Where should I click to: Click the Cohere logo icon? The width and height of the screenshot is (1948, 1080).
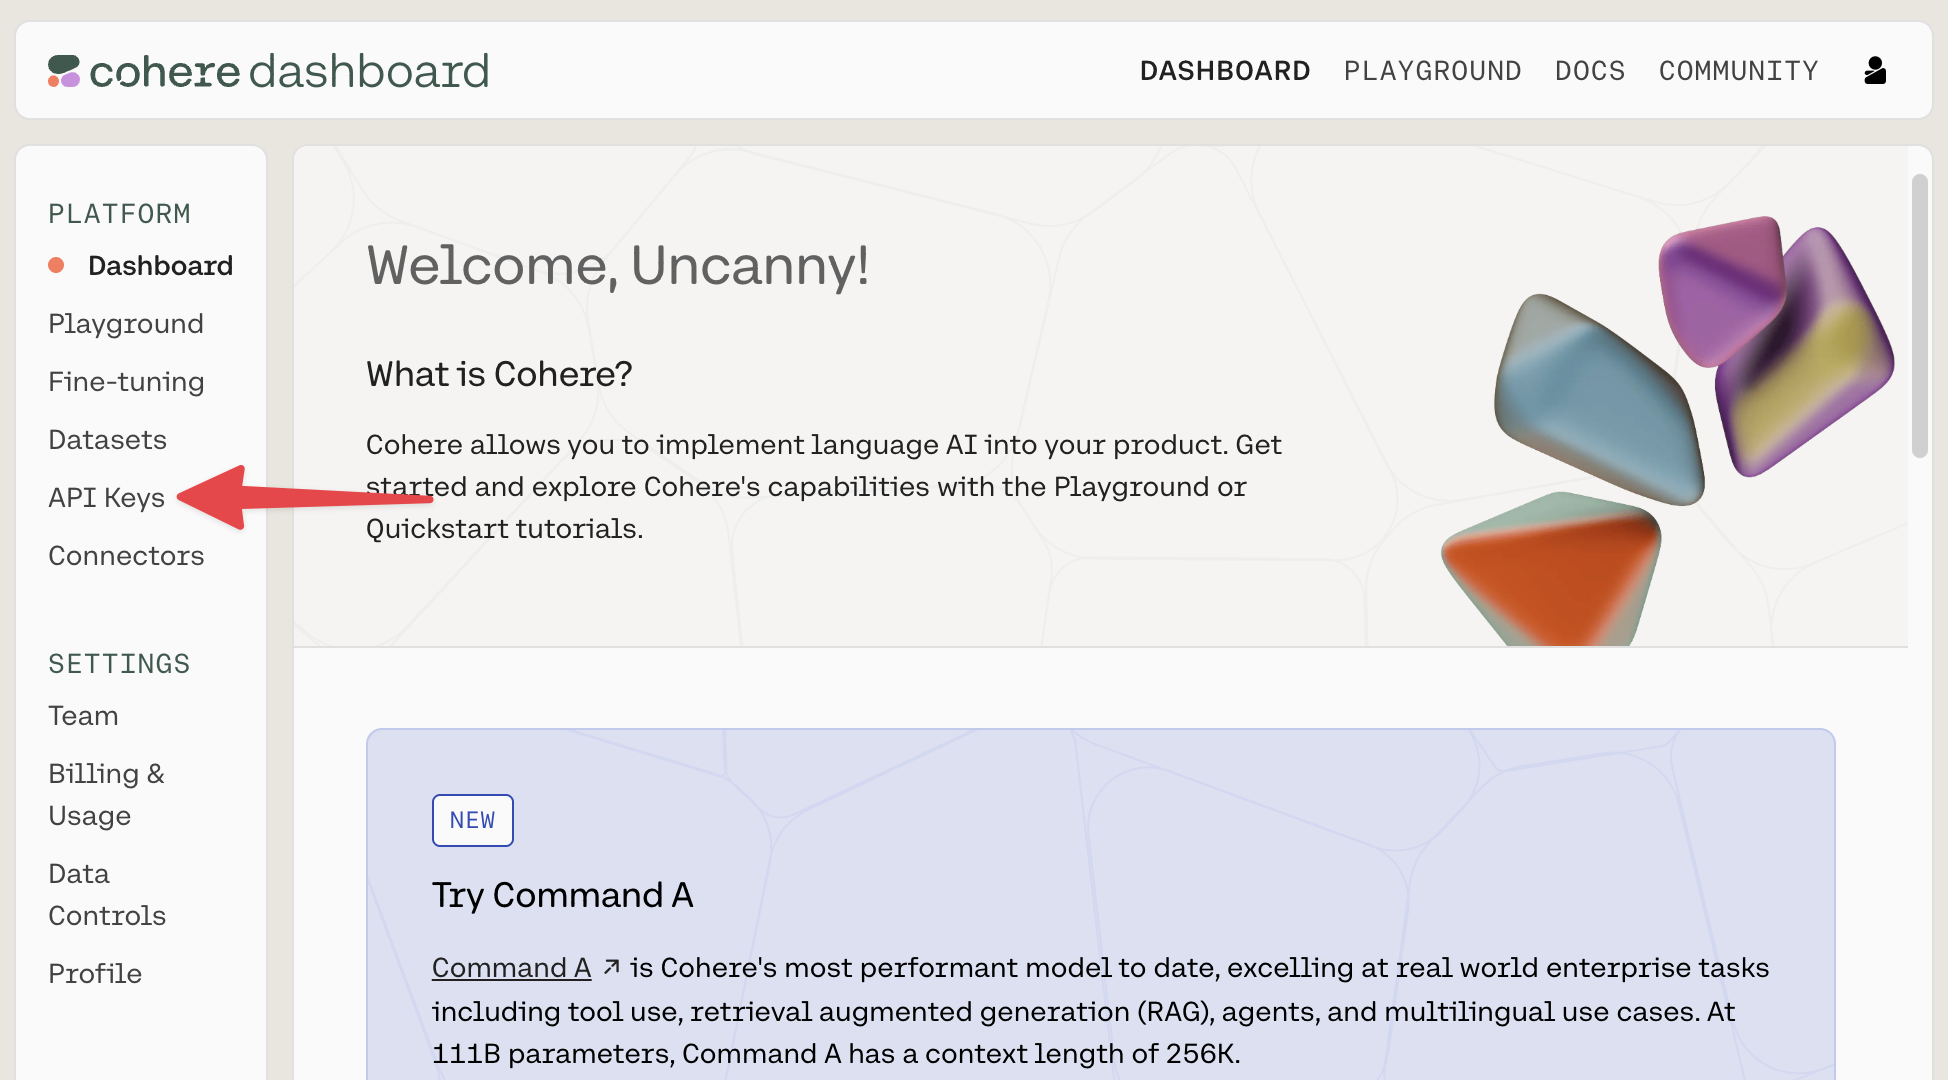pos(64,71)
